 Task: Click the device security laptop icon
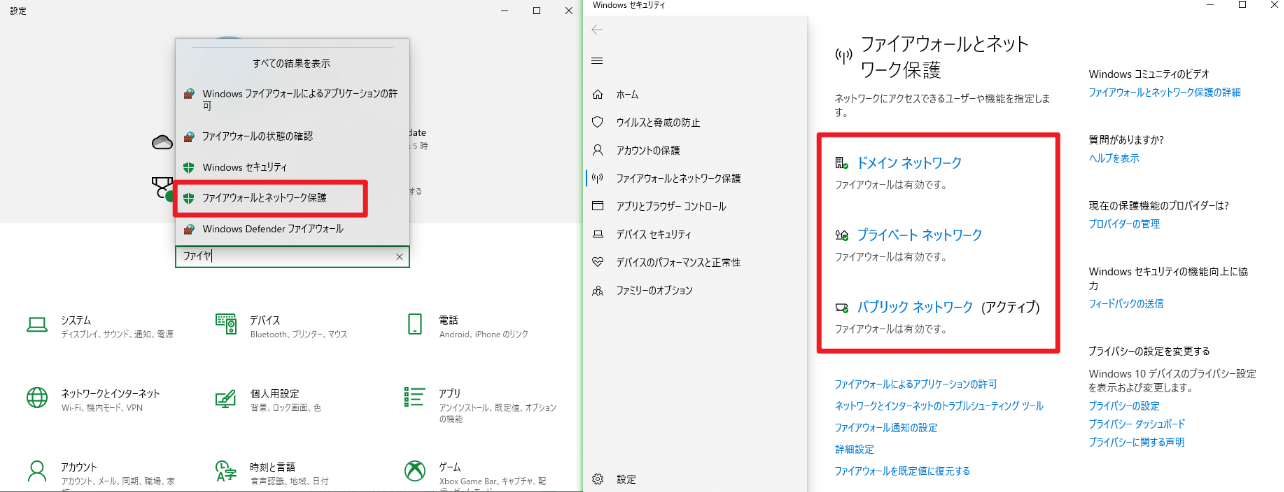click(598, 234)
